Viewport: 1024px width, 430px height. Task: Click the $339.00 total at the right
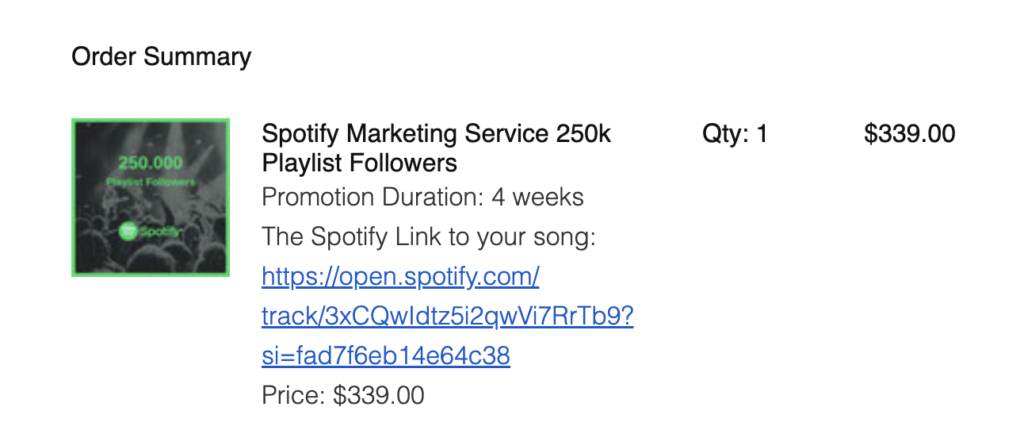pos(909,134)
